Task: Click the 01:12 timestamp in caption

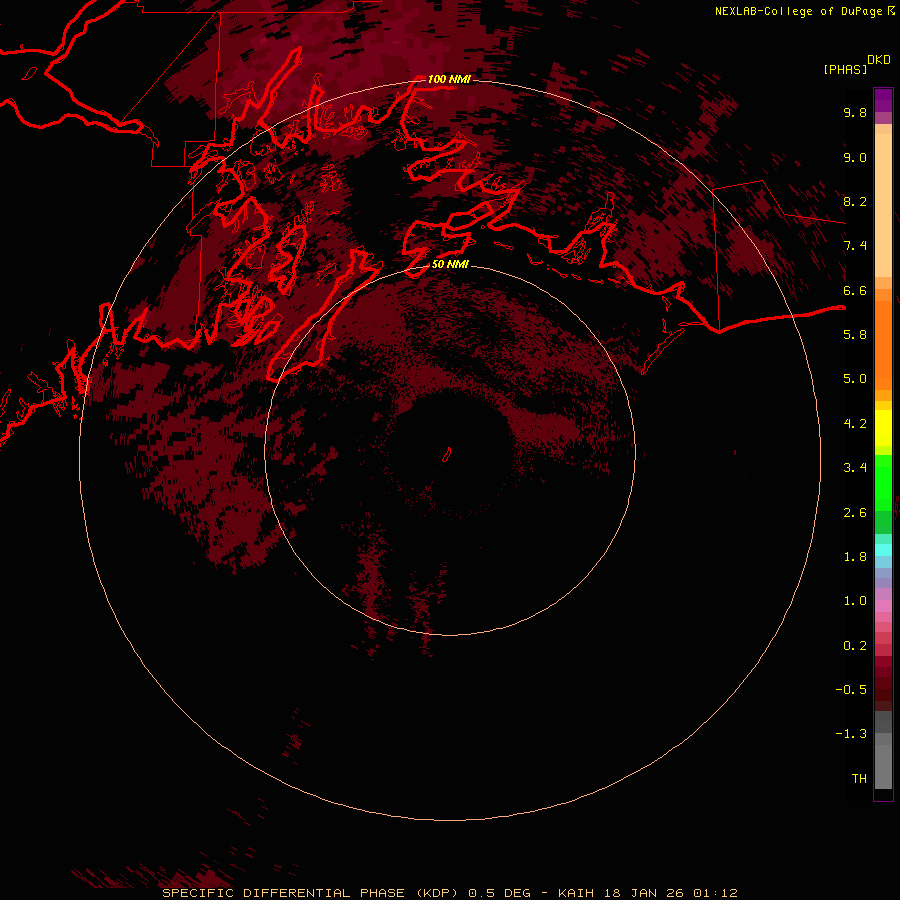Action: (715, 893)
